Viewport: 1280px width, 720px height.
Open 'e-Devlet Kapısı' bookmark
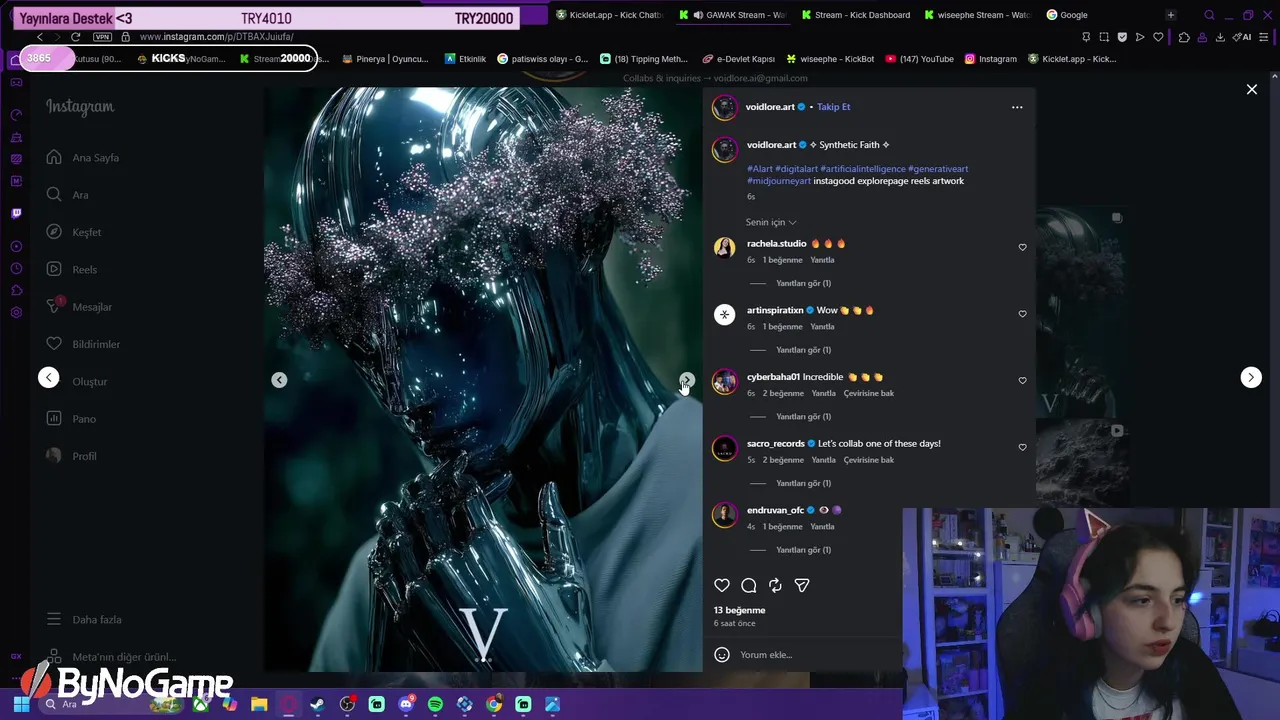click(739, 59)
